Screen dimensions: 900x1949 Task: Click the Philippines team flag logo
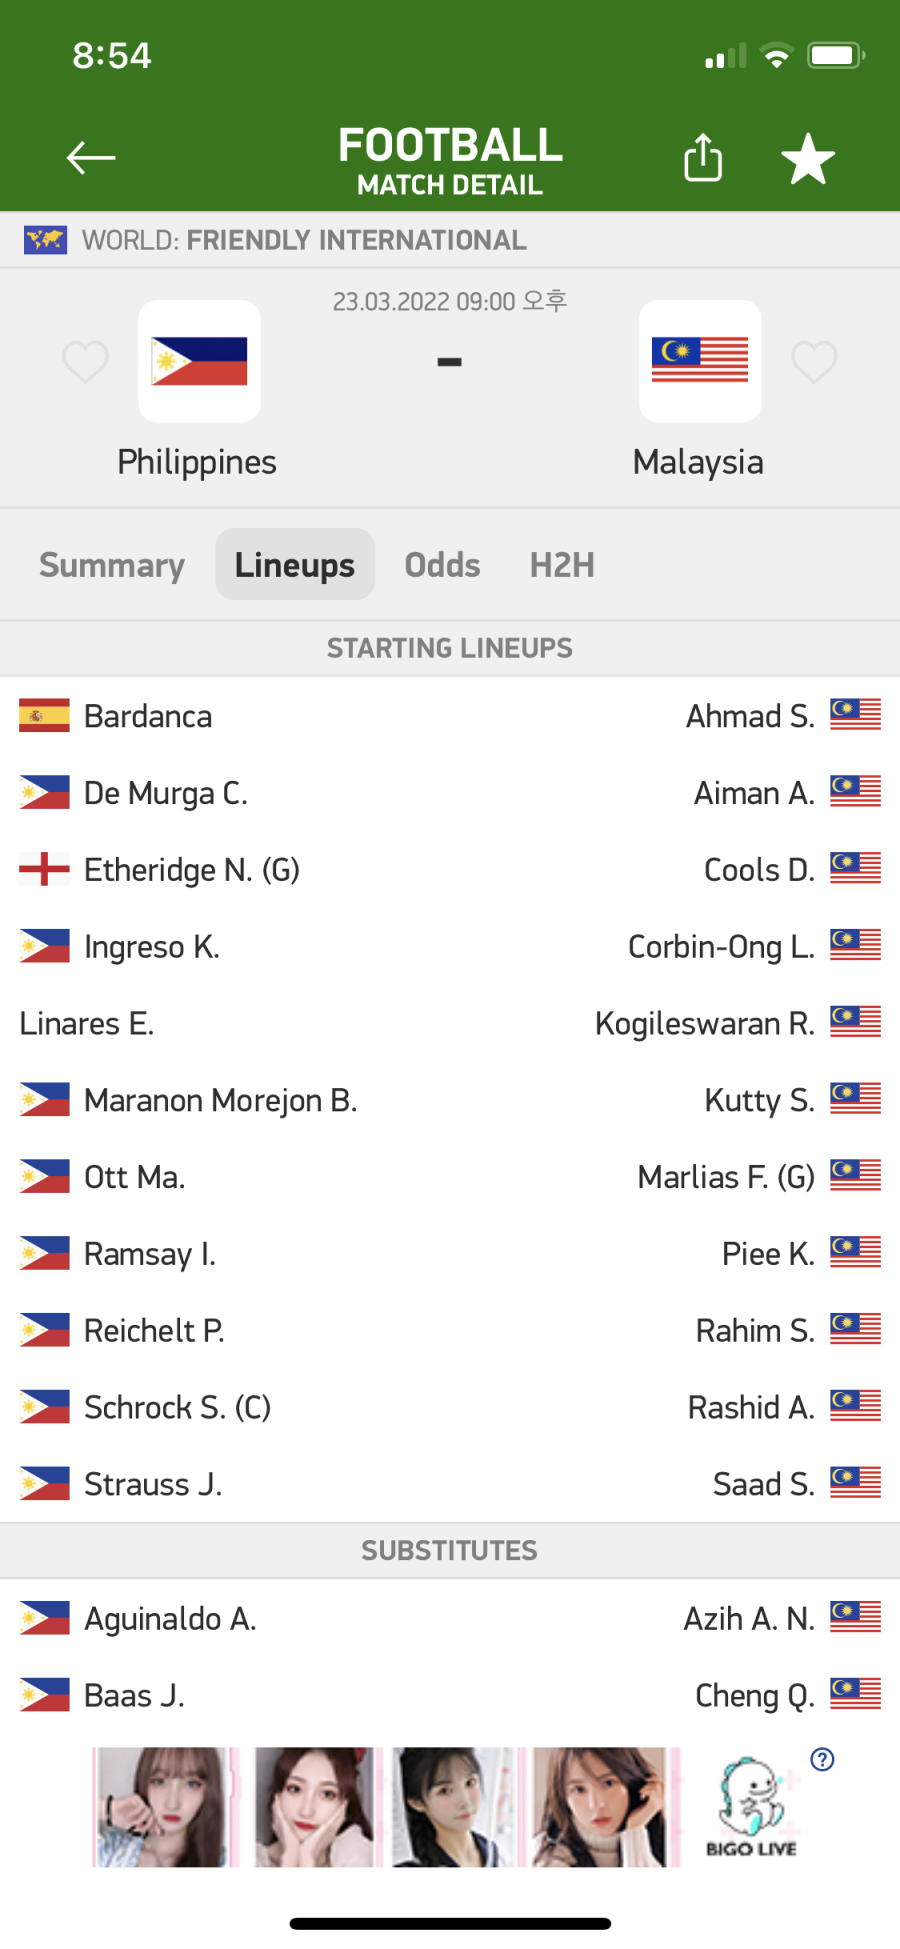click(199, 361)
